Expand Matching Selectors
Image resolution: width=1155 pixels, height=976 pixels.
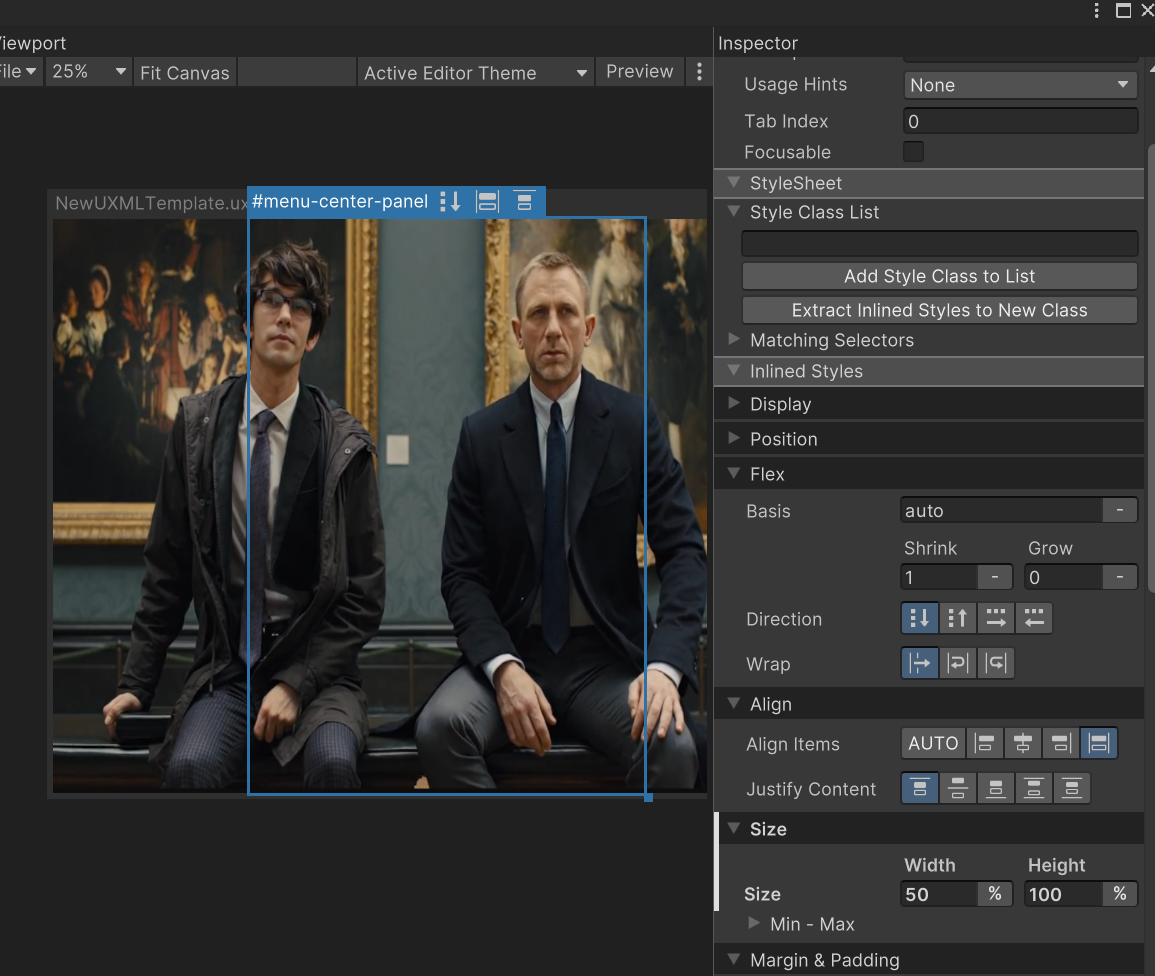pyautogui.click(x=734, y=339)
